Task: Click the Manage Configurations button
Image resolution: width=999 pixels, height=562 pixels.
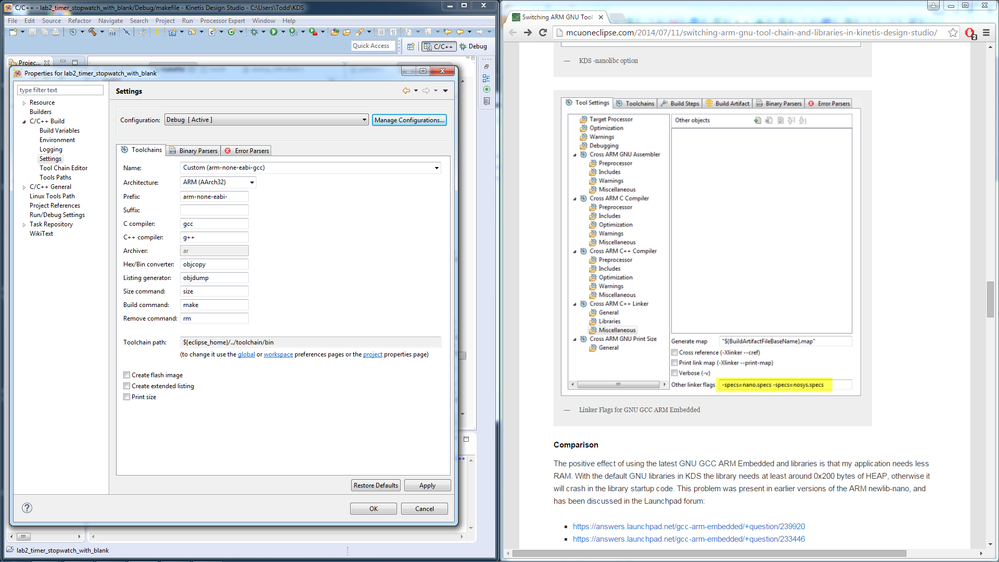Action: click(x=409, y=120)
